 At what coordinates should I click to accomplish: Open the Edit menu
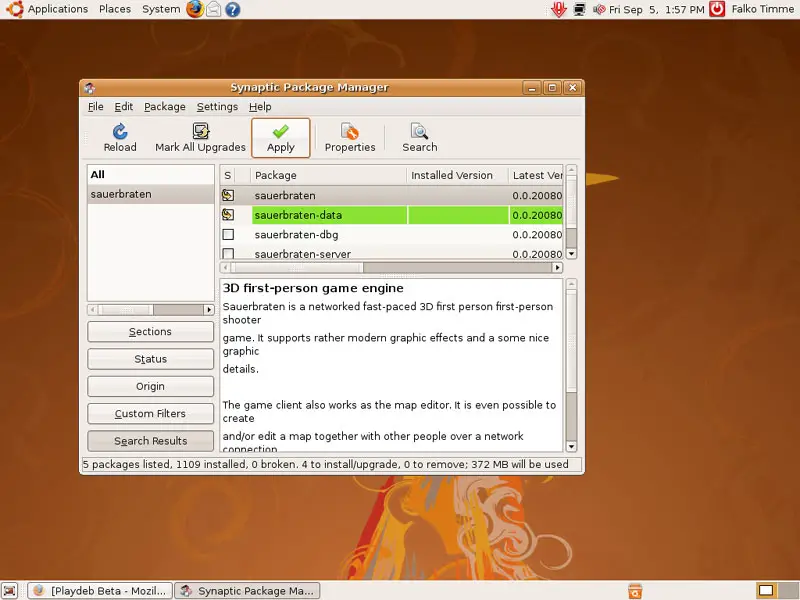(123, 107)
